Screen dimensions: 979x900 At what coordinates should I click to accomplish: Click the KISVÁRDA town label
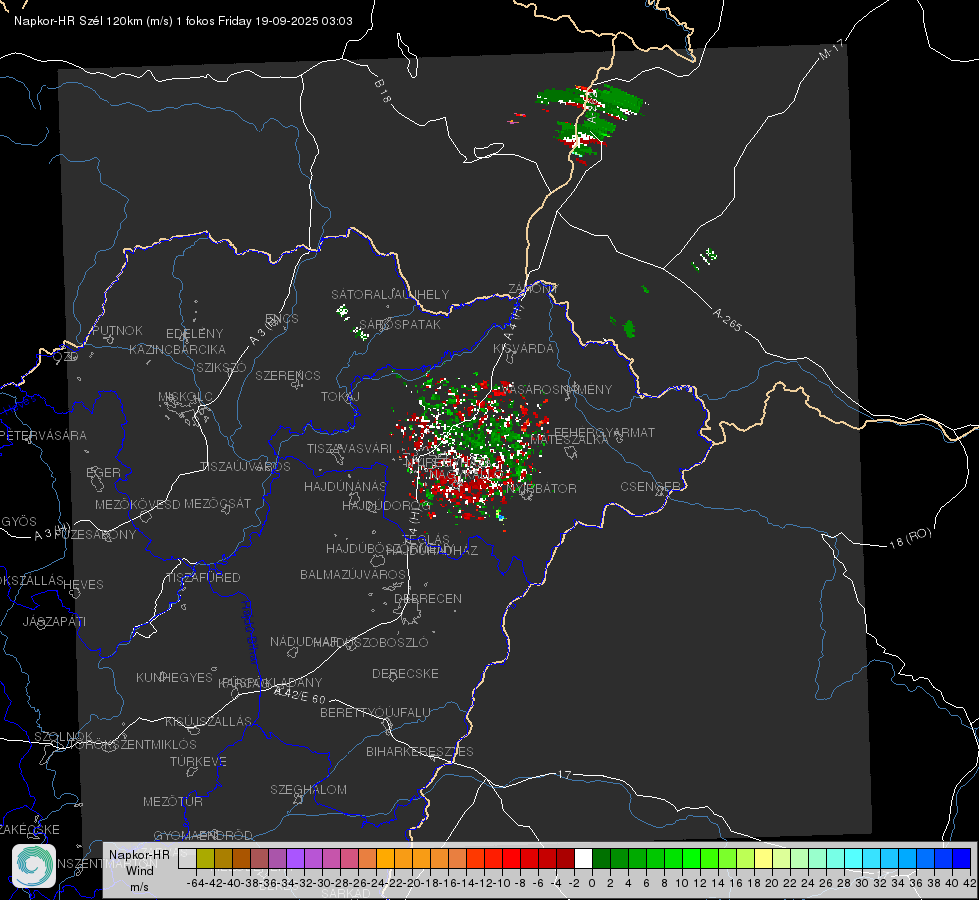pyautogui.click(x=523, y=349)
